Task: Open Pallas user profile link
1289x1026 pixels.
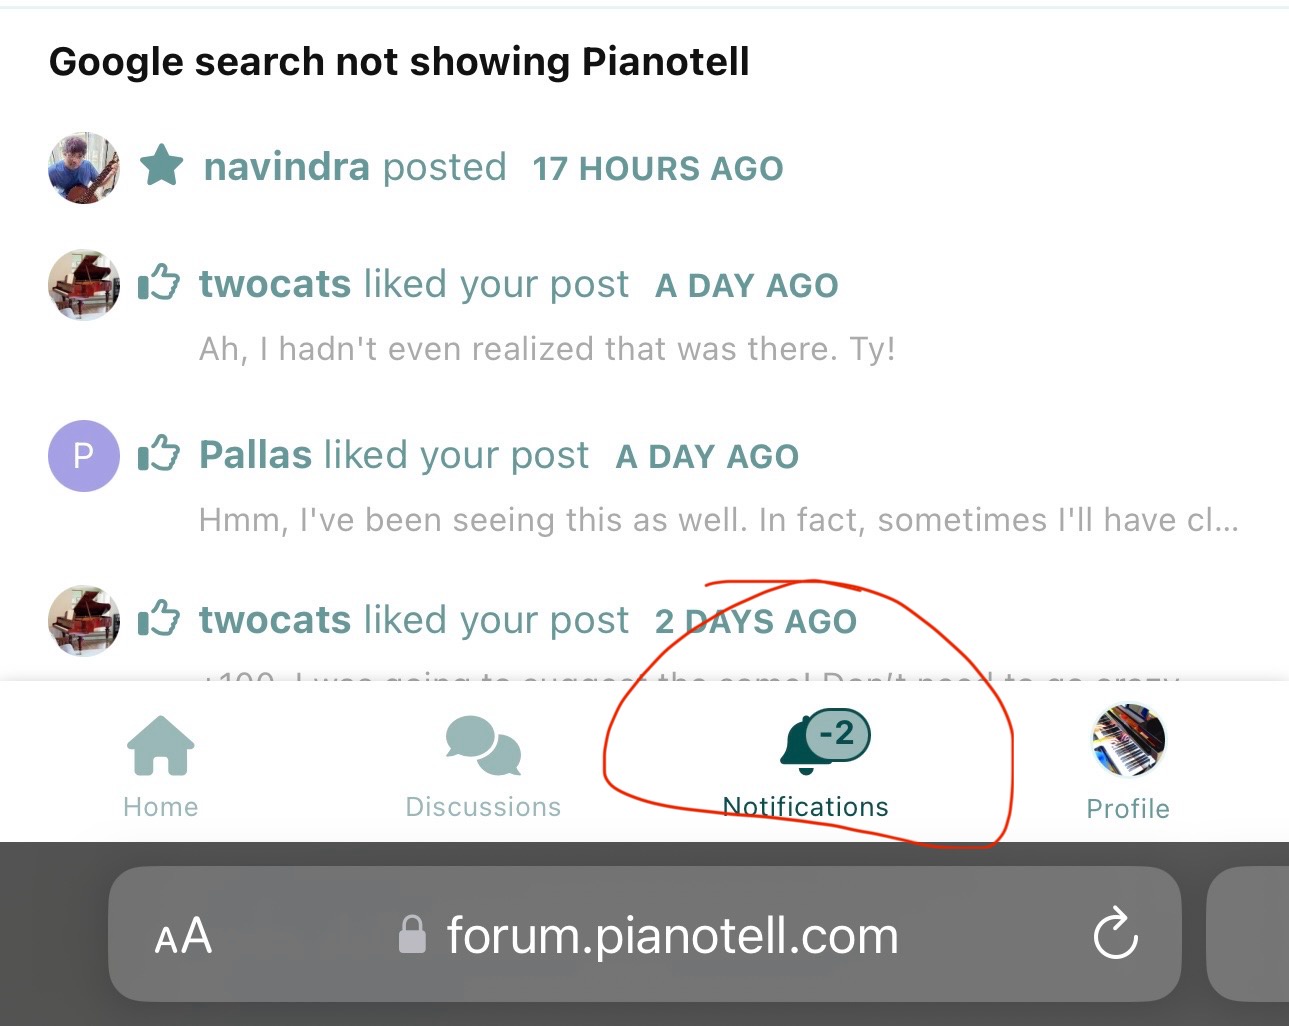Action: coord(255,455)
